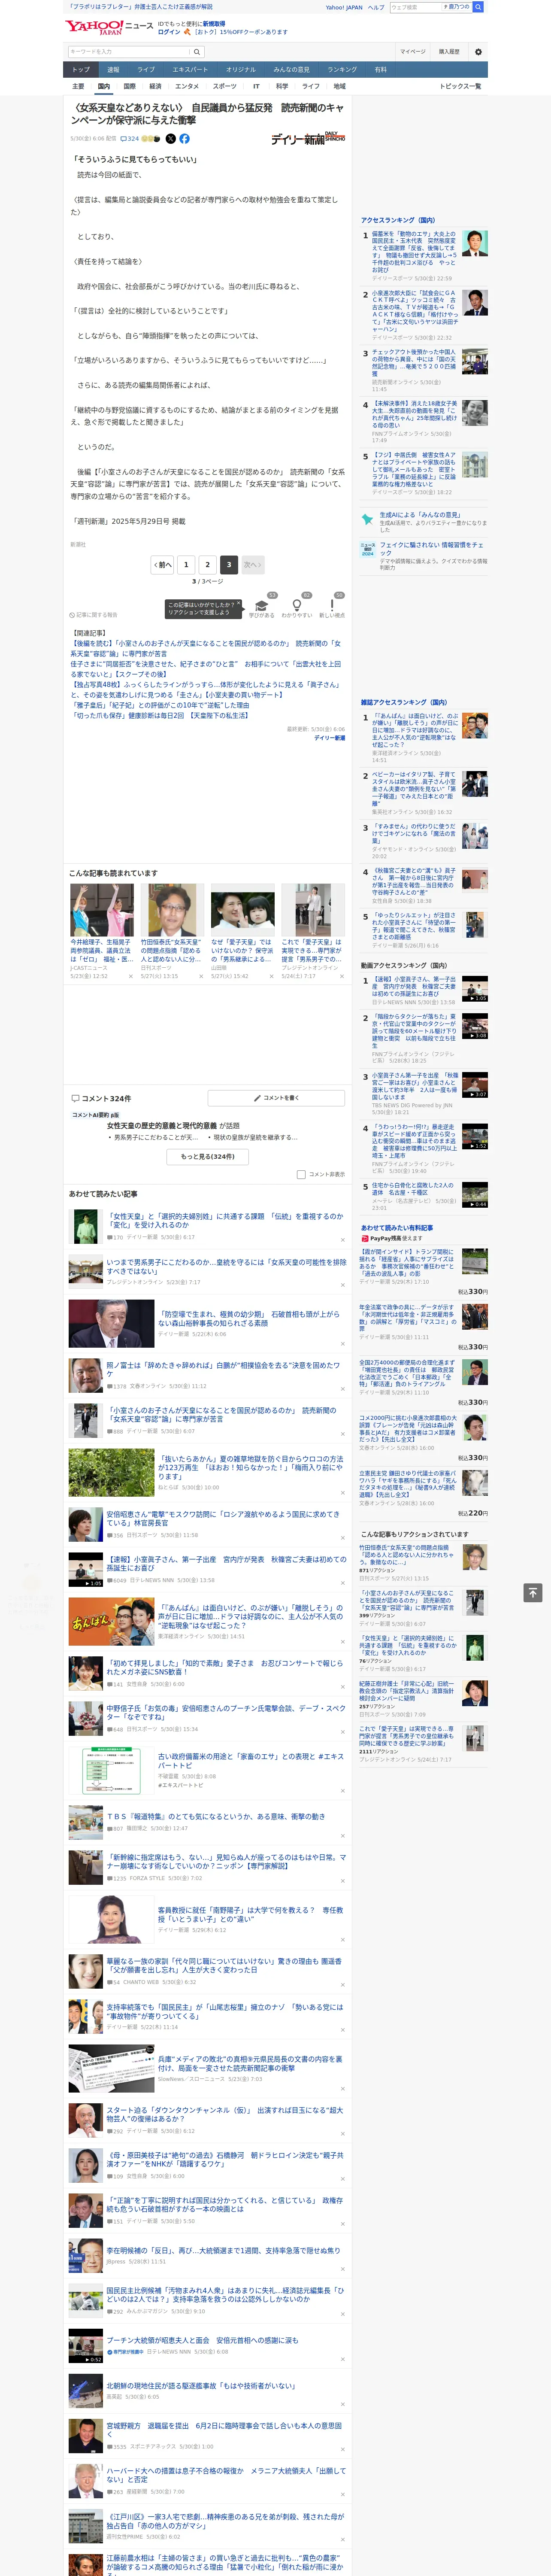The width and height of the screenshot is (551, 2576).
Task: Click the keyword search magnifier button
Action: [198, 52]
